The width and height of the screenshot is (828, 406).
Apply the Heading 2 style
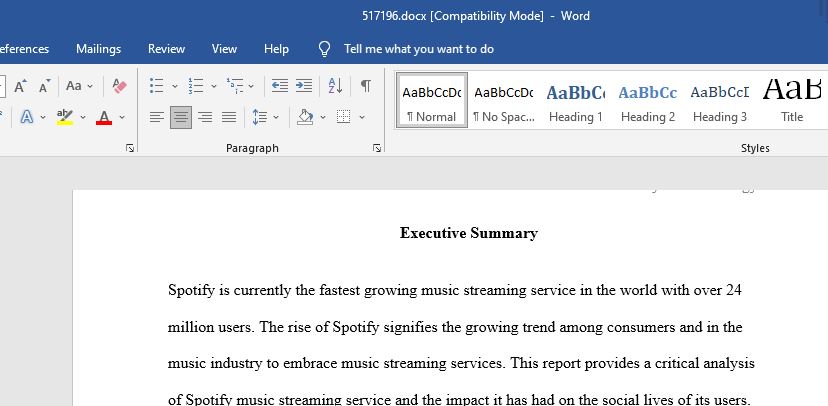coord(648,100)
